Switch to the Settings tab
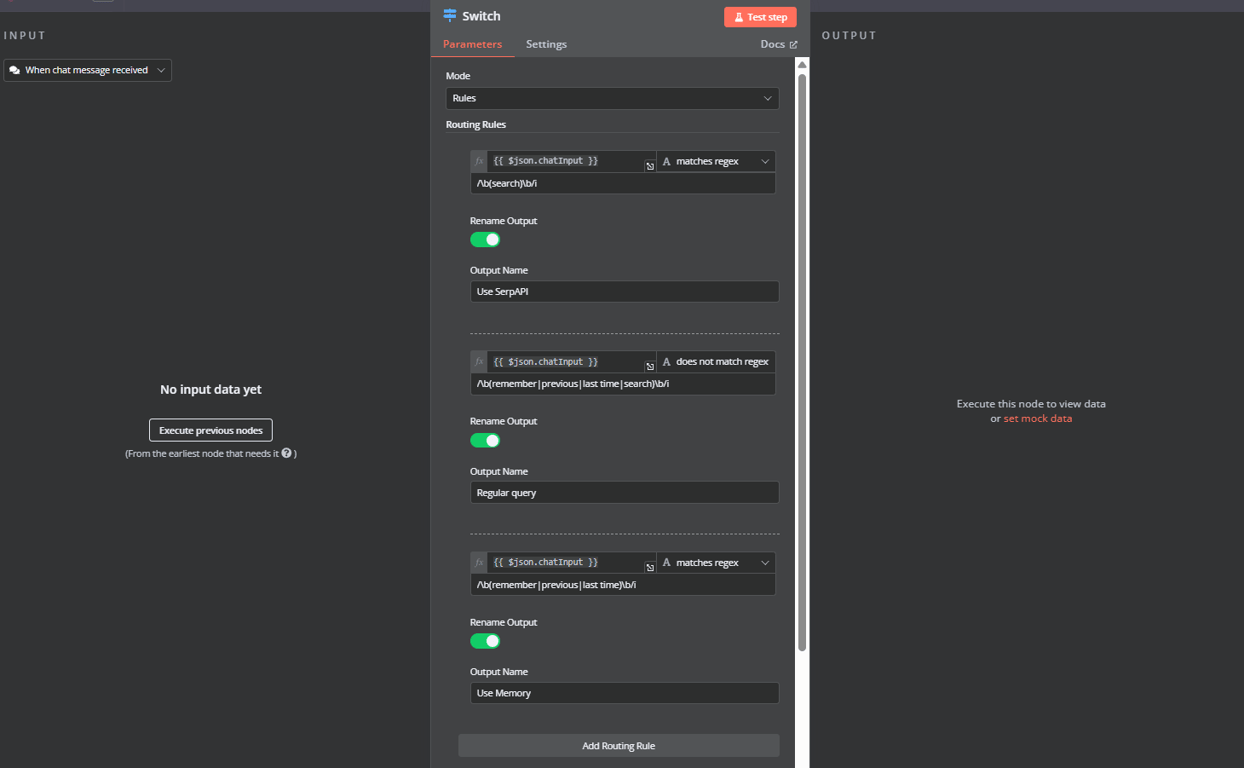 546,44
